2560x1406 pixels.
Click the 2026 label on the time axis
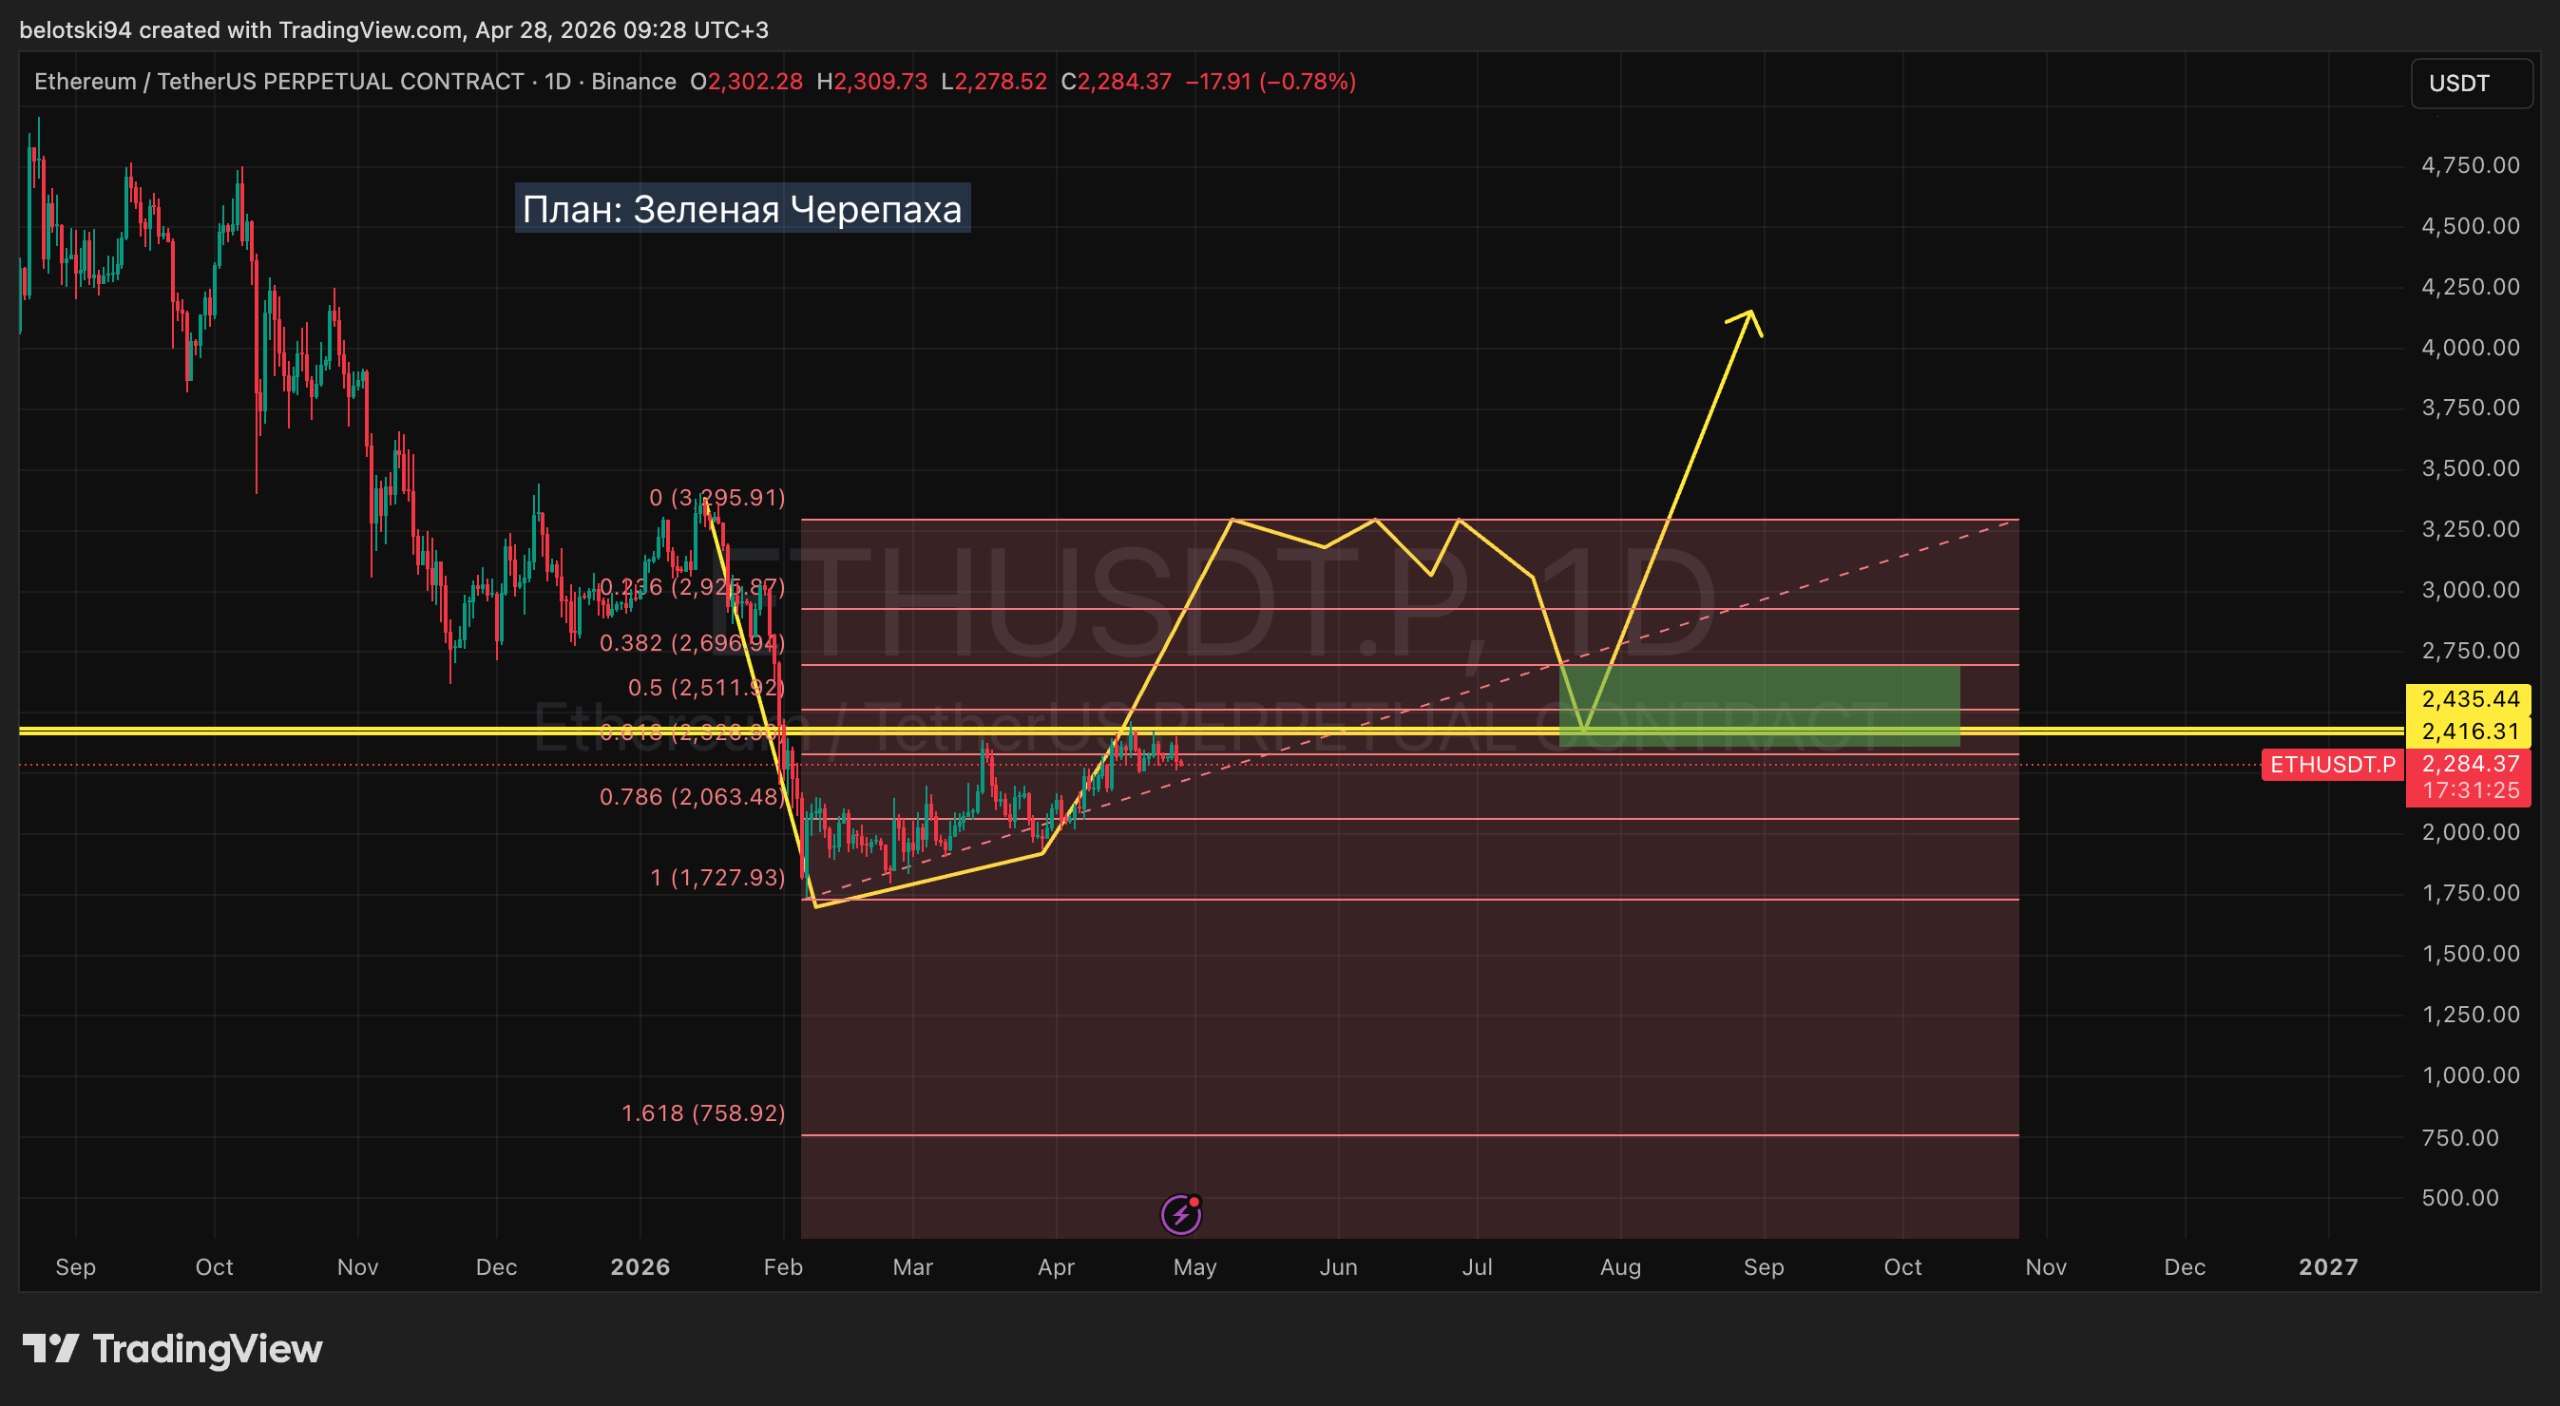tap(640, 1267)
